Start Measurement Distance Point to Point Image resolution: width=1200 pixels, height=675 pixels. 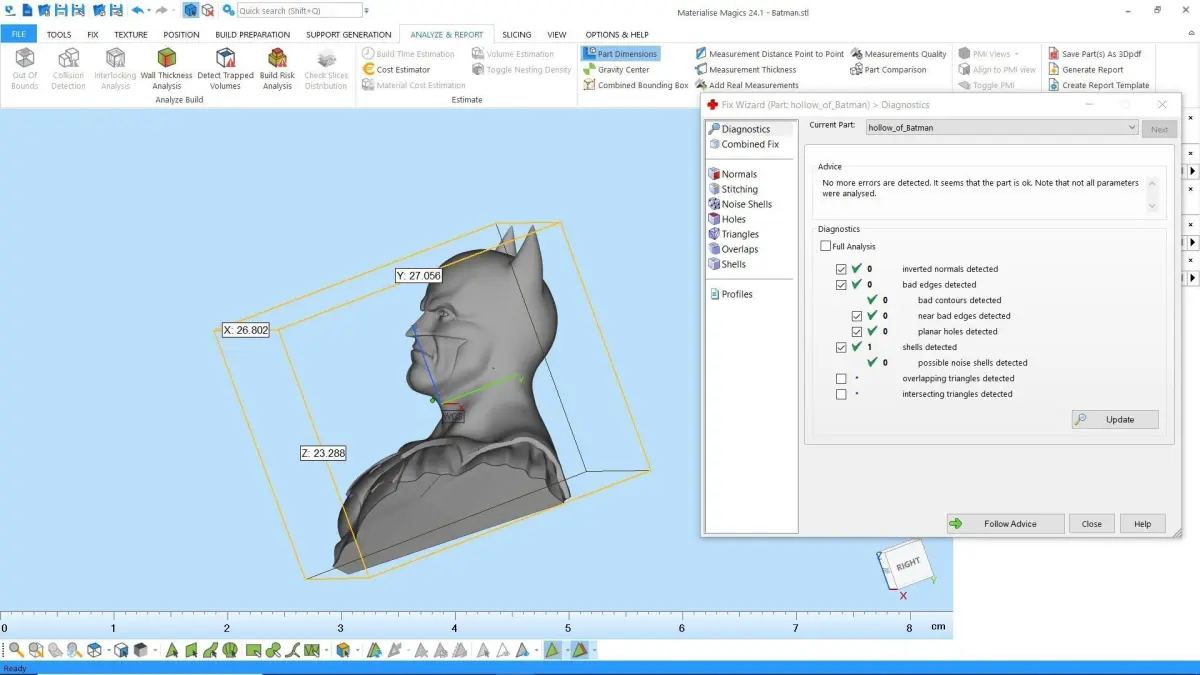pyautogui.click(x=769, y=54)
